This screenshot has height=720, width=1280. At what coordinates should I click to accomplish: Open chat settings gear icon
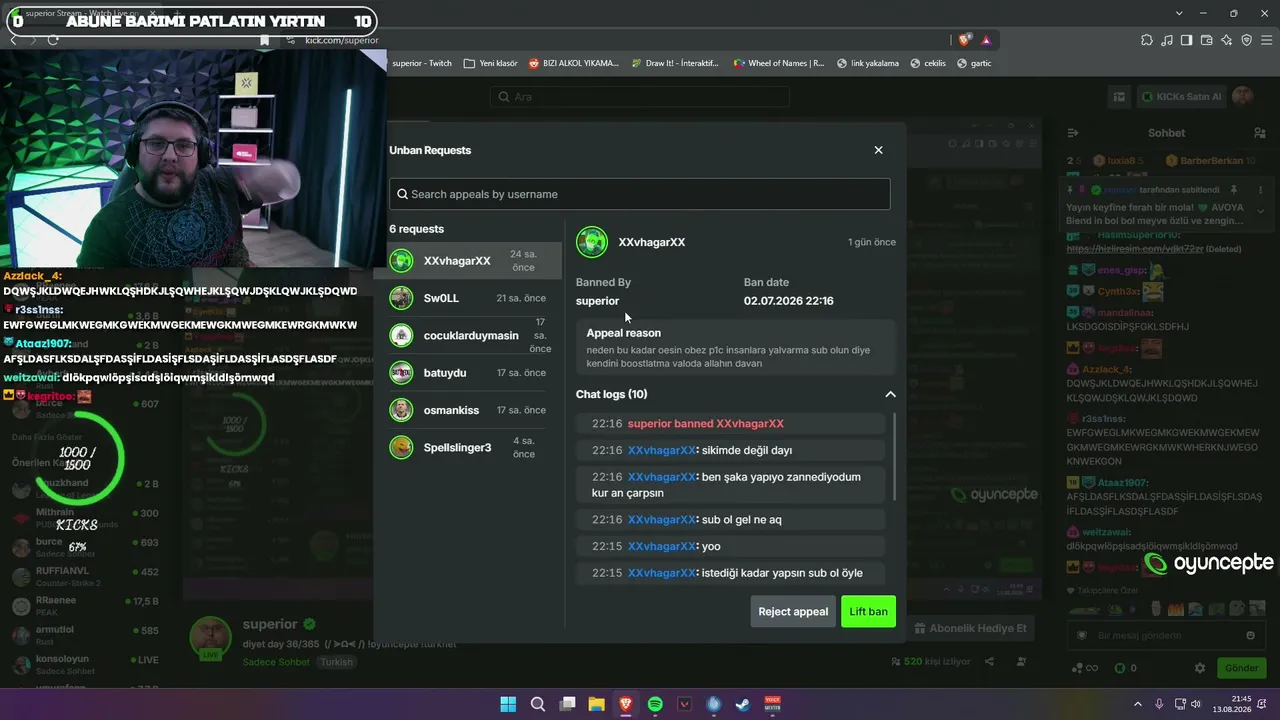[x=1200, y=668]
